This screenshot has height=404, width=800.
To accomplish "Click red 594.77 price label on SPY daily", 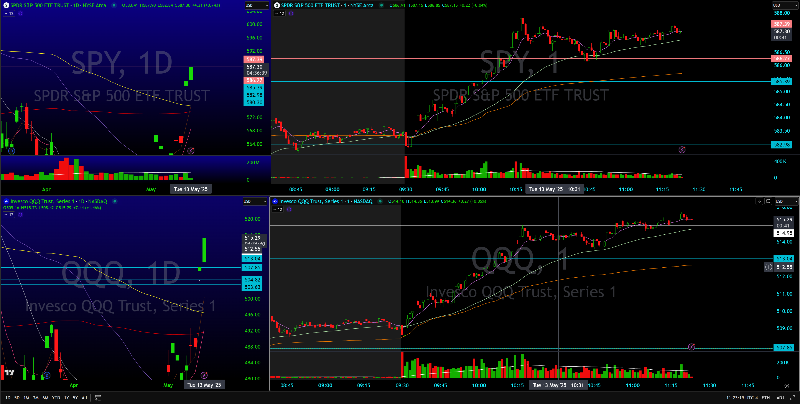I will pos(253,80).
